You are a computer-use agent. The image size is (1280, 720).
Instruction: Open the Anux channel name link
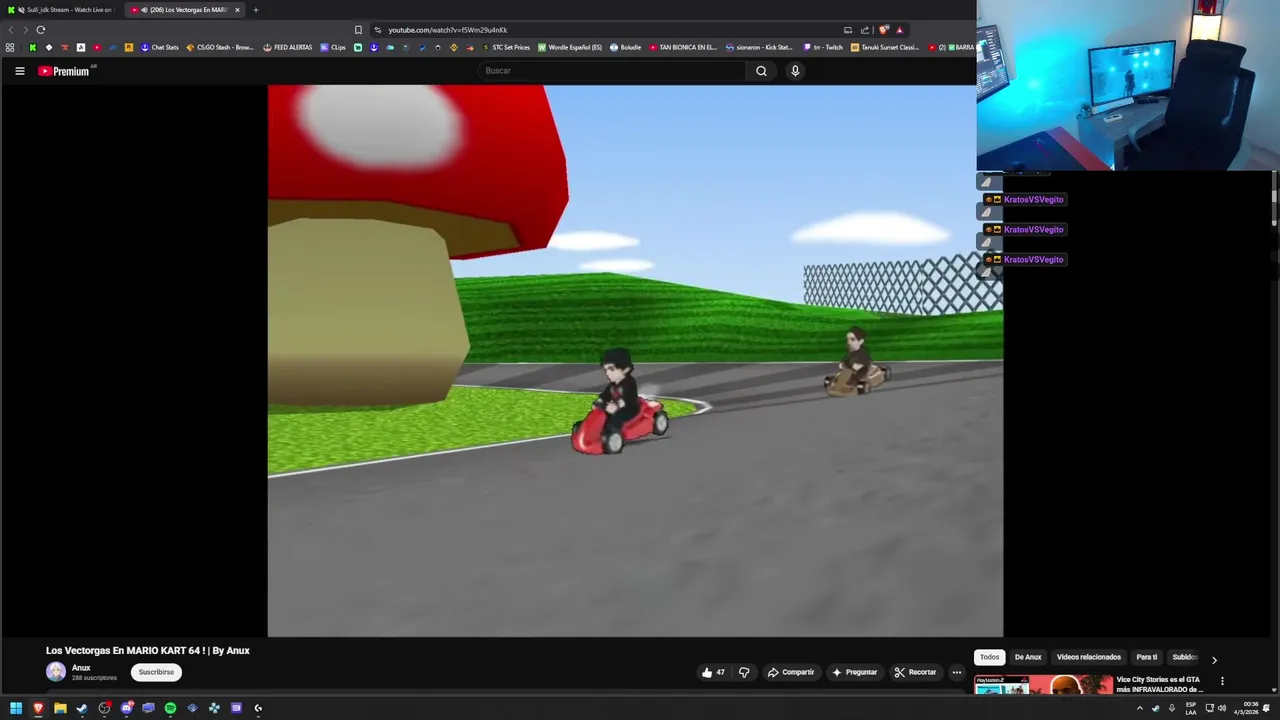click(x=81, y=668)
